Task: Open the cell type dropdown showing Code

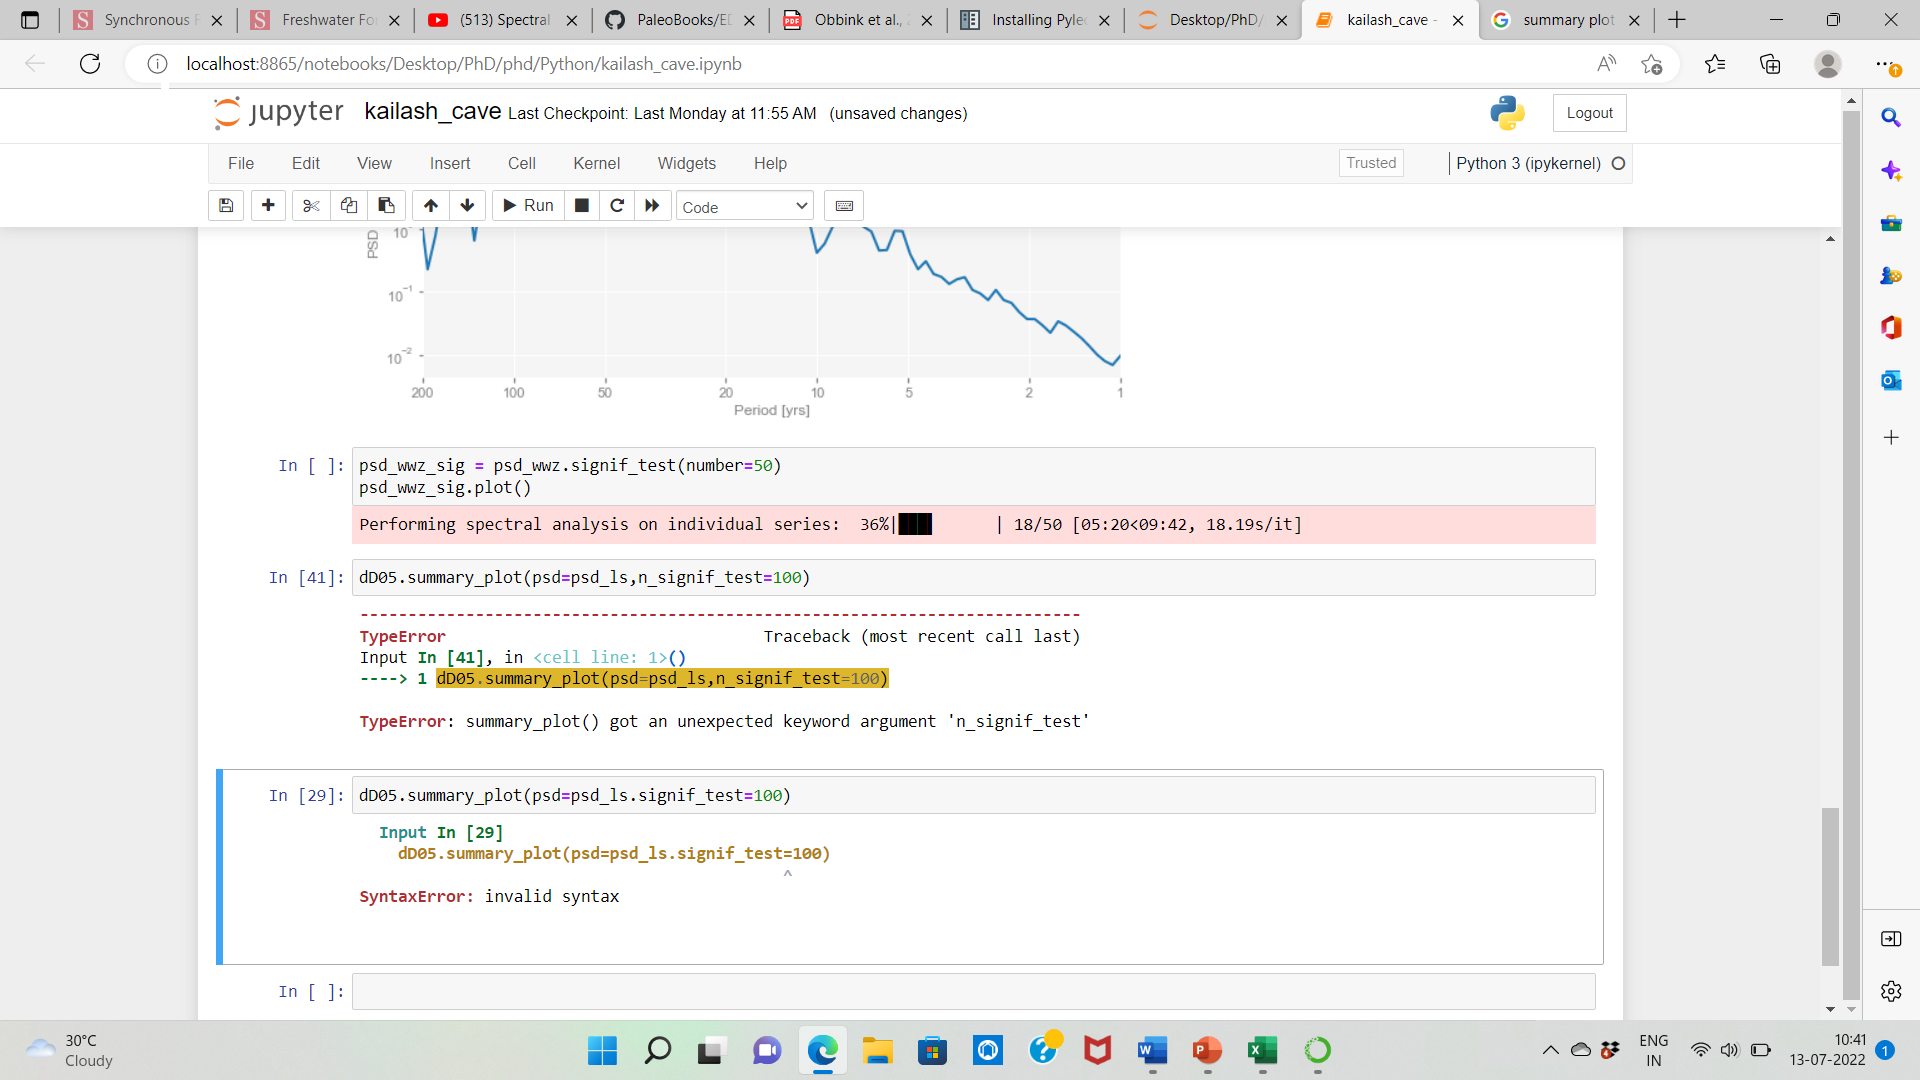Action: tap(744, 206)
